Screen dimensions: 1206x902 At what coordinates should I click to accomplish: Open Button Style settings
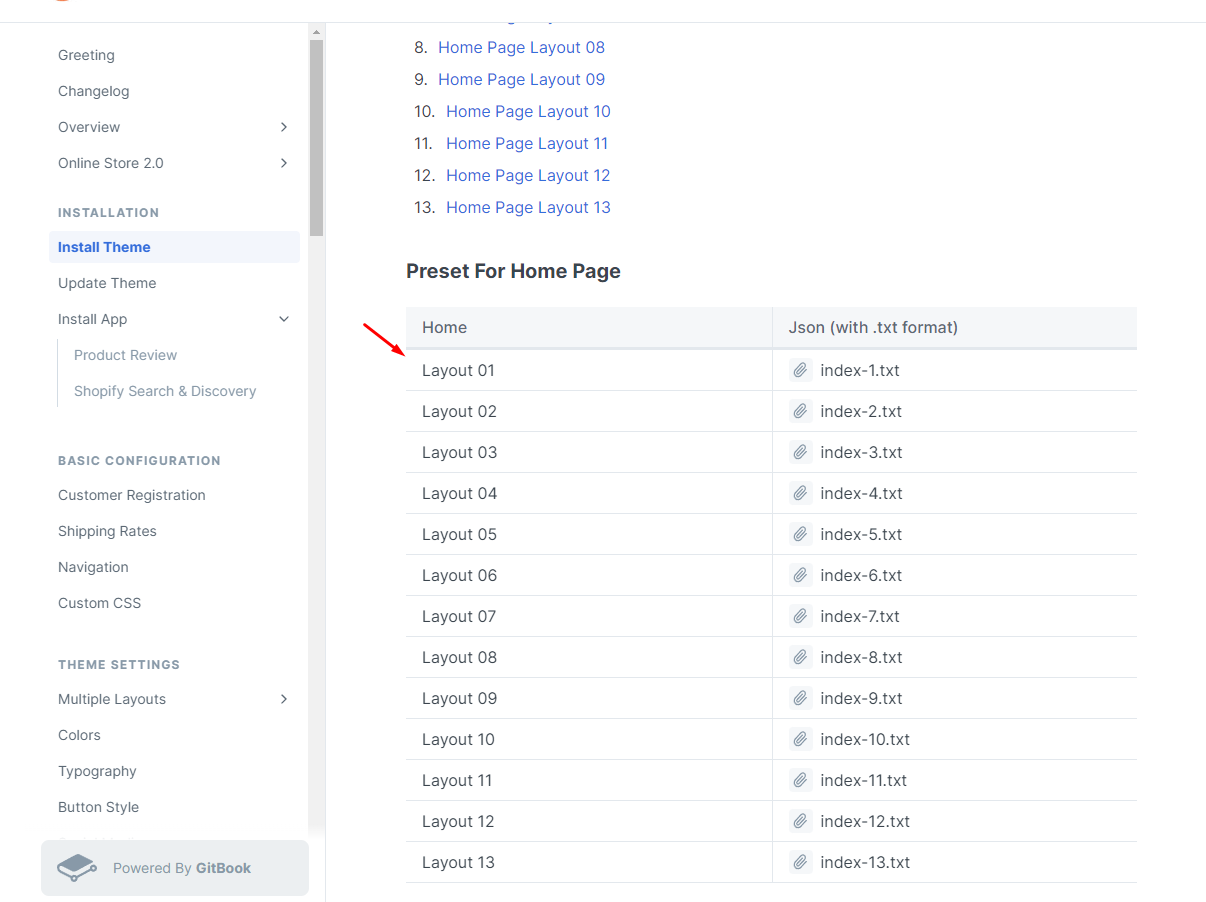98,807
